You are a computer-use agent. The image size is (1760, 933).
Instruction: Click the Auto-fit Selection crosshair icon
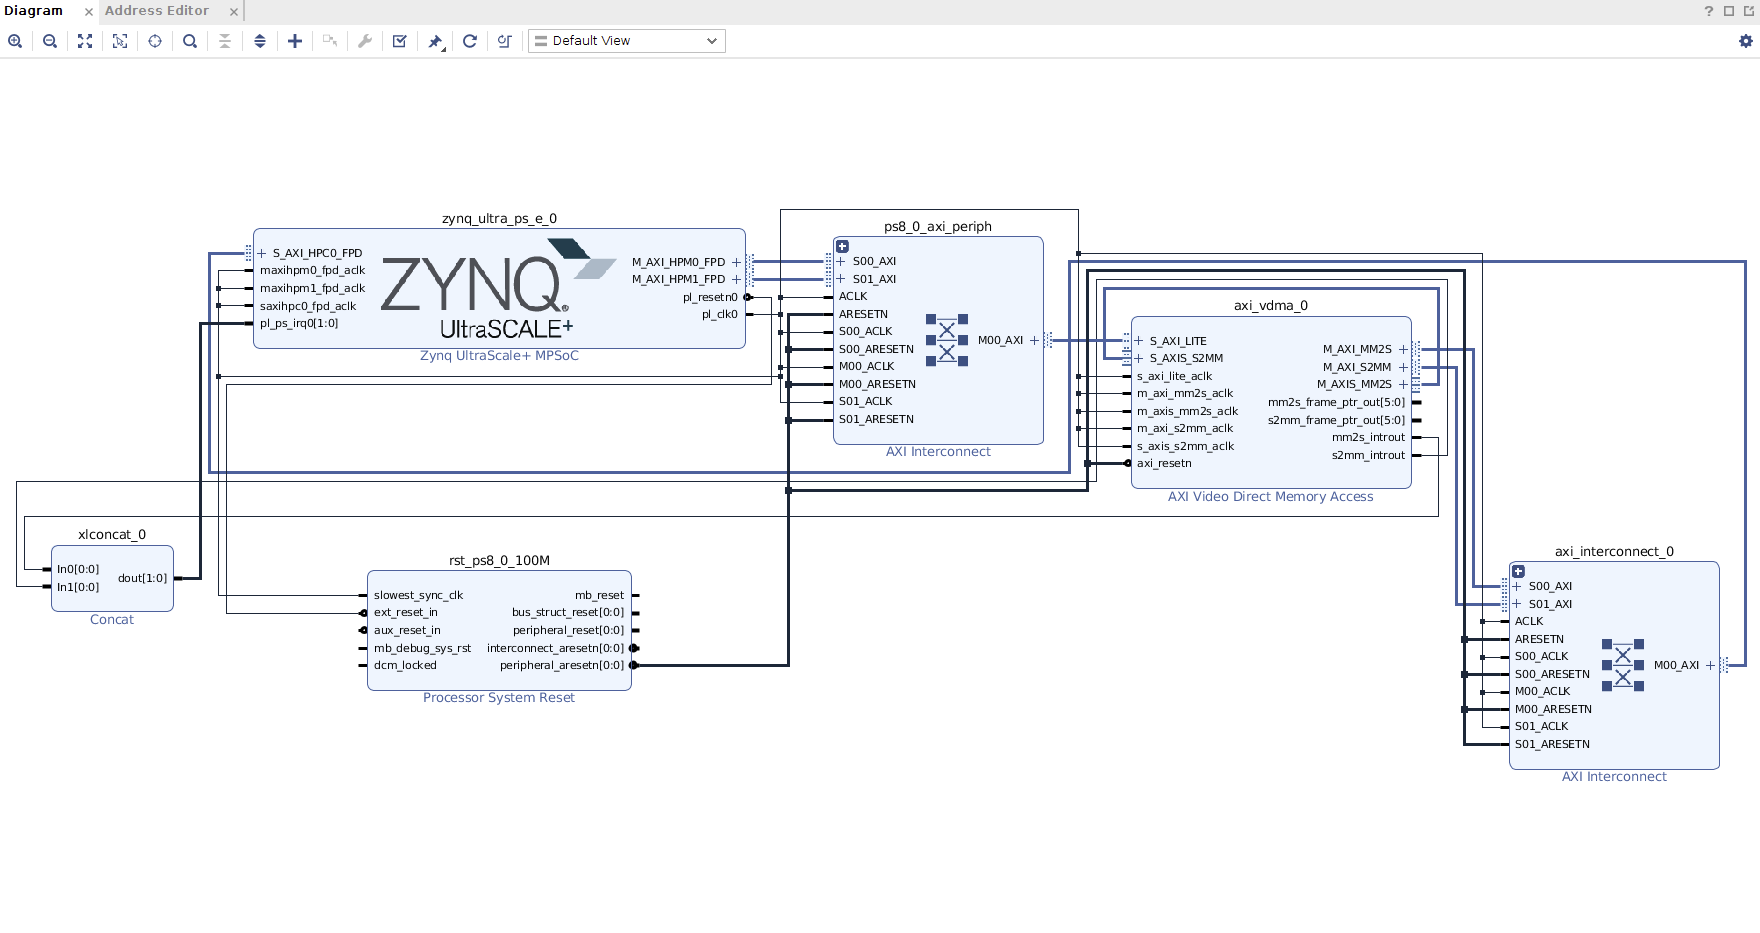click(155, 41)
